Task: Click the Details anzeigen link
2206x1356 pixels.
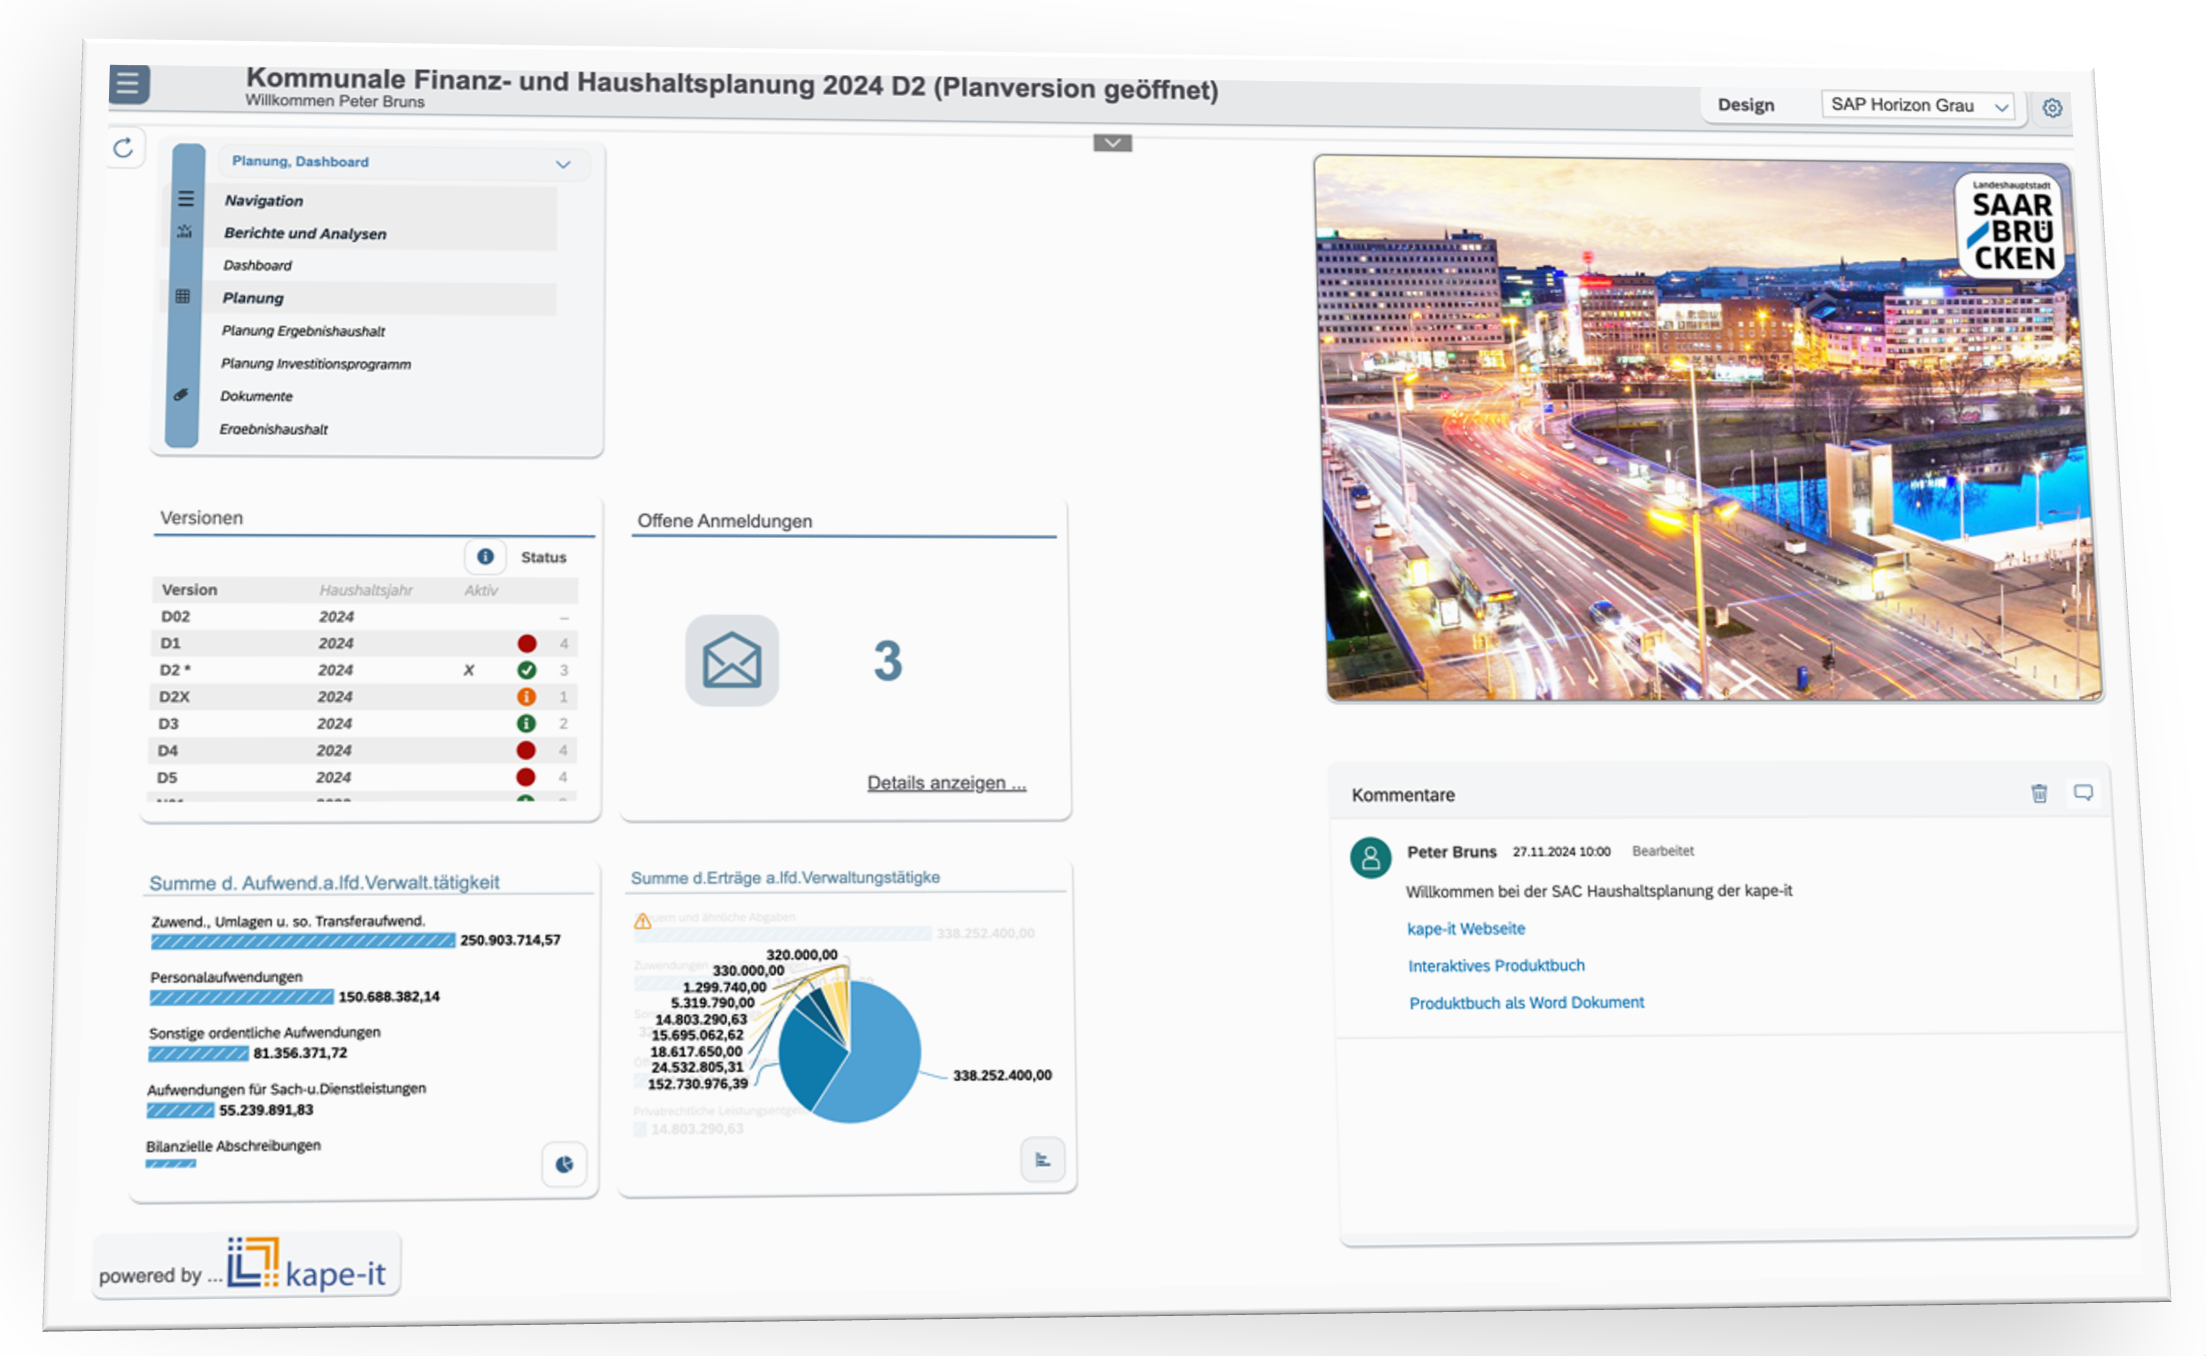Action: 946,783
